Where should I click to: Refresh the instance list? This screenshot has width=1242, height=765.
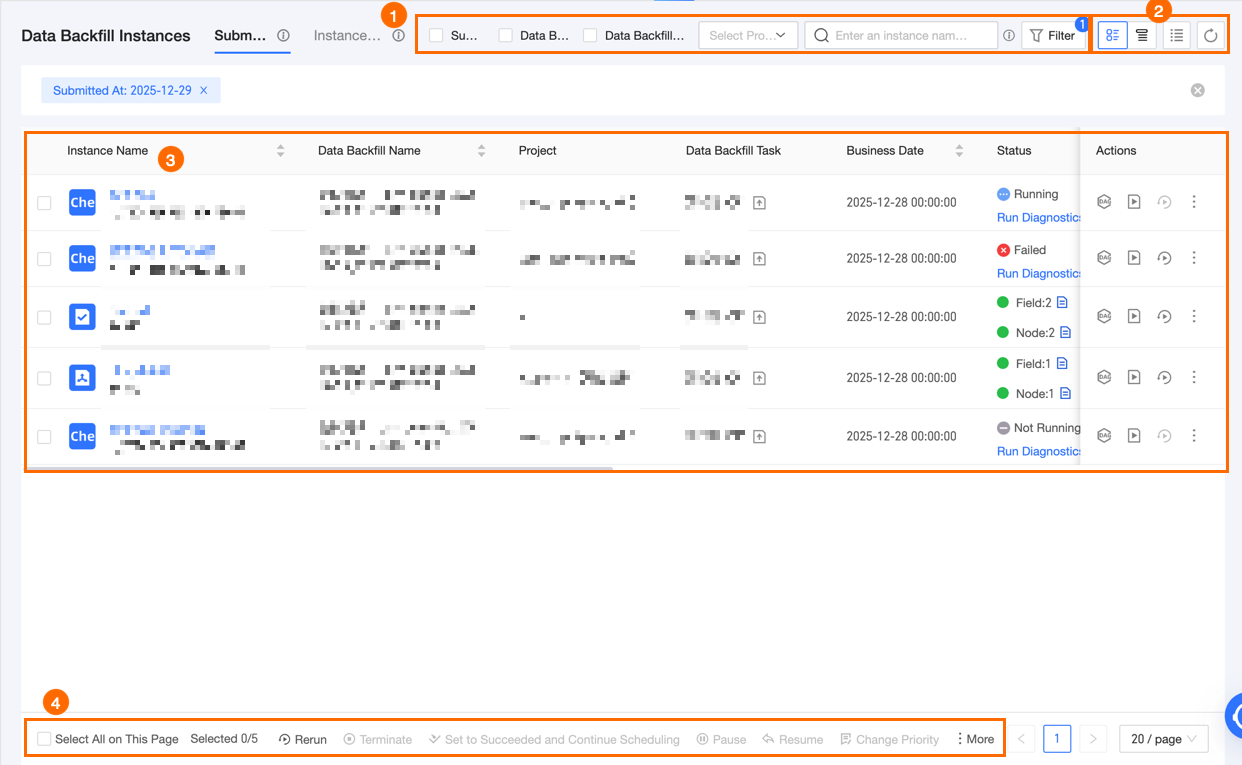pos(1210,35)
